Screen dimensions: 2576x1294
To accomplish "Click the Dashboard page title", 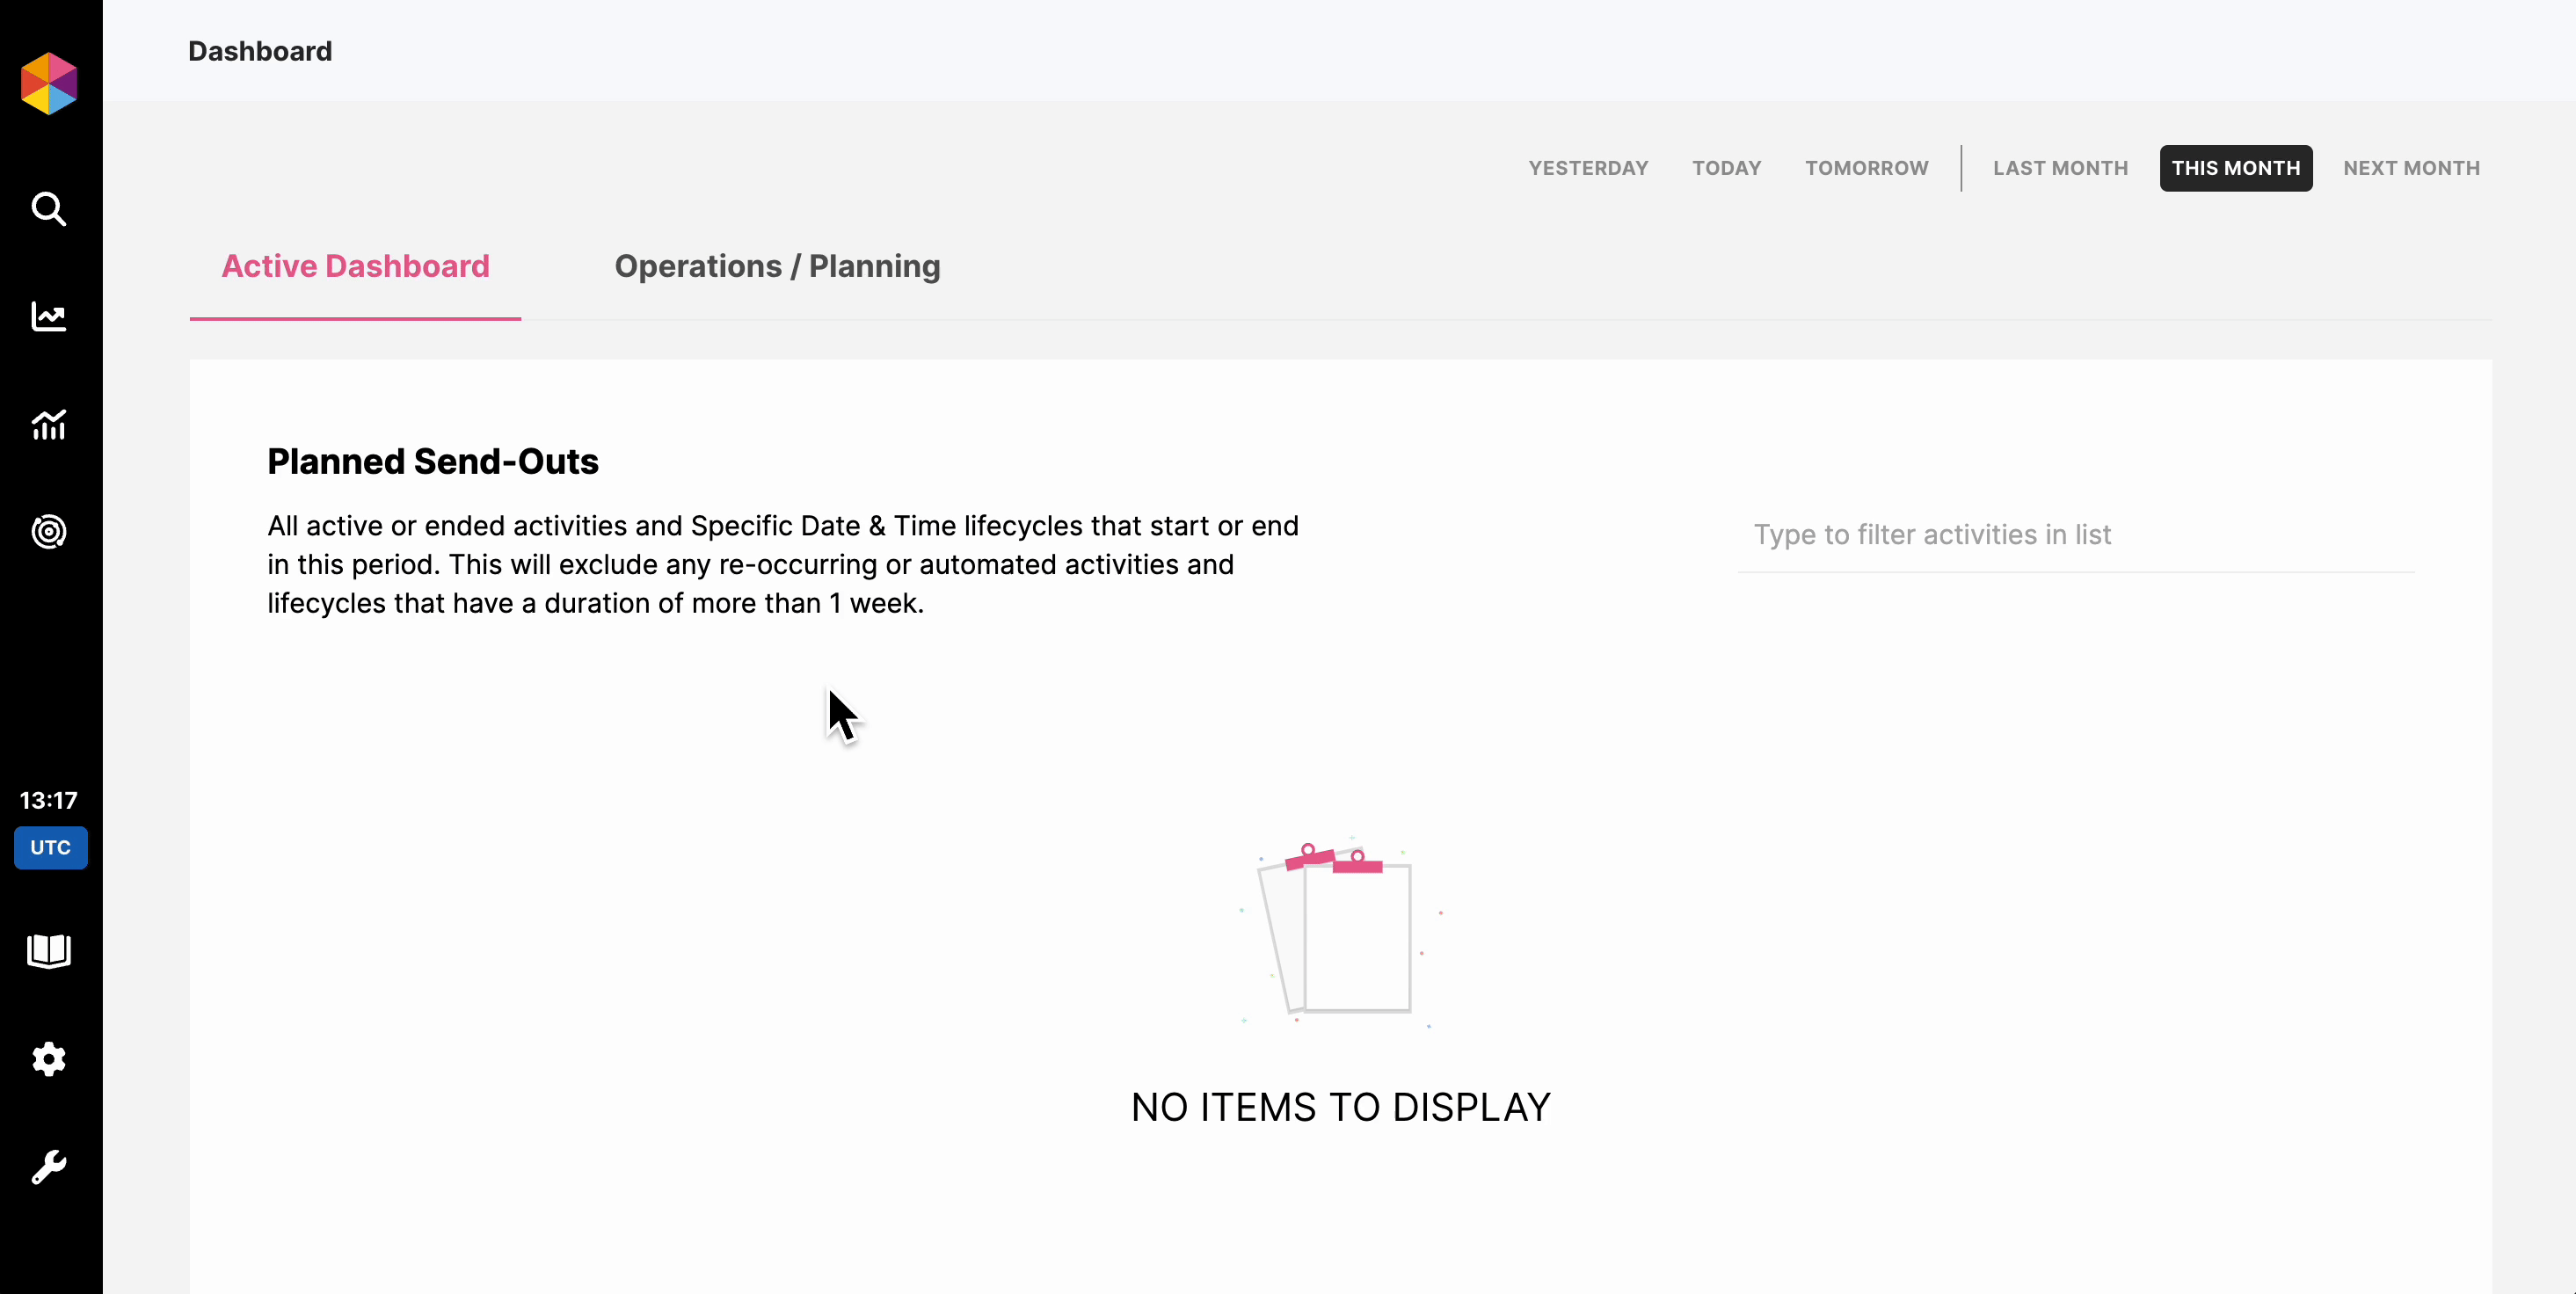I will [260, 51].
